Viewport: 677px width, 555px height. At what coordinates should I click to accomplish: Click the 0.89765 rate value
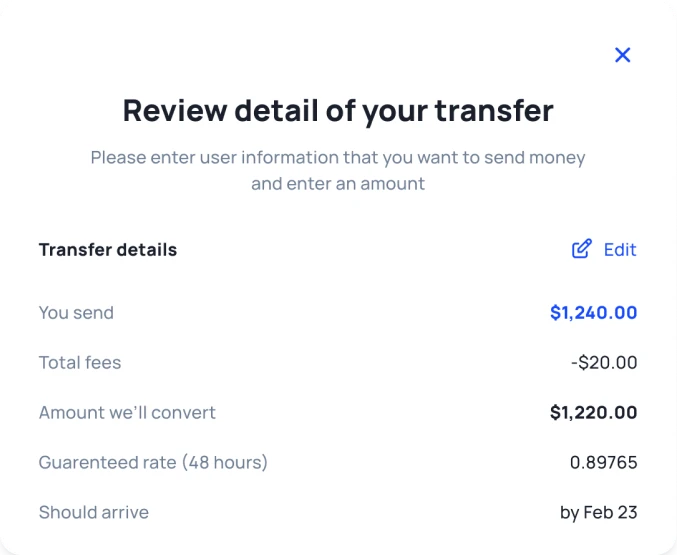(603, 462)
